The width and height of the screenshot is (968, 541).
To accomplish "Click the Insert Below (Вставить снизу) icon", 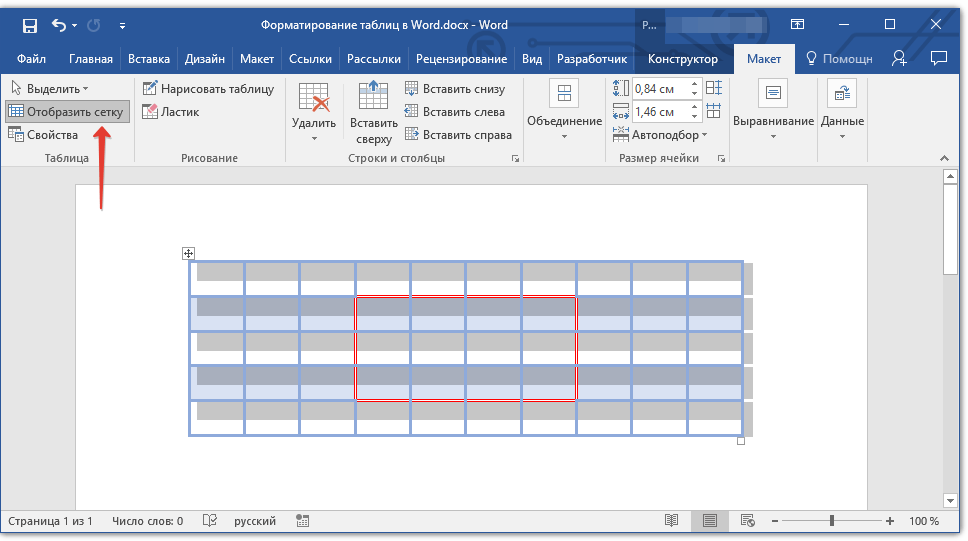I will coord(411,89).
